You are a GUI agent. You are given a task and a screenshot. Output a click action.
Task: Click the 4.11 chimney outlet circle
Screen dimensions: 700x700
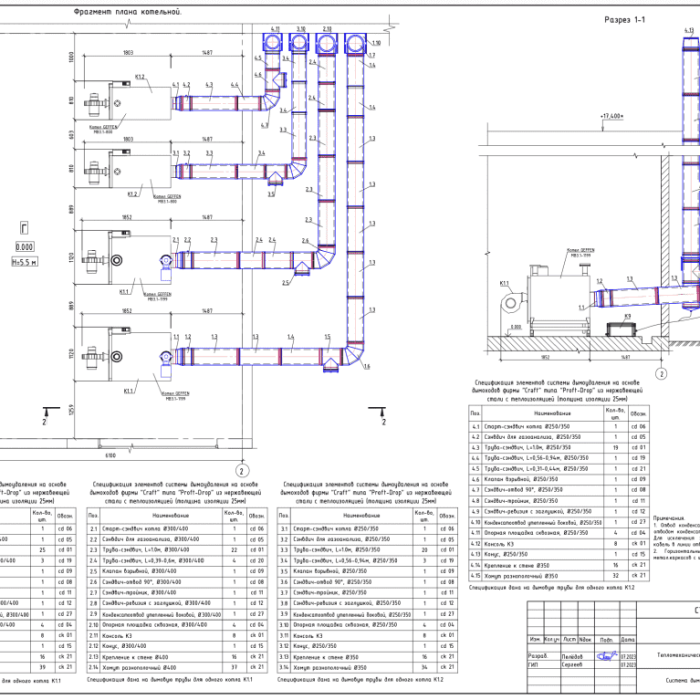click(x=274, y=44)
